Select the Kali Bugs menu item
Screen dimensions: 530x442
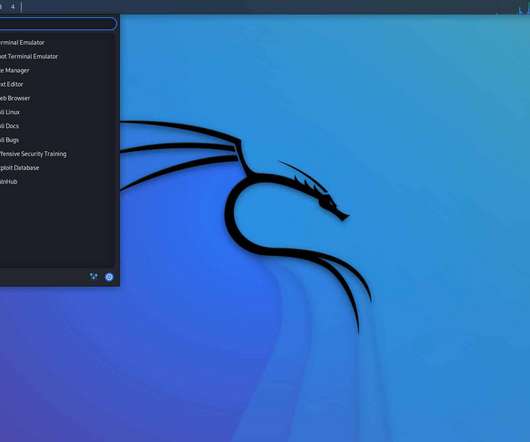click(x=9, y=140)
